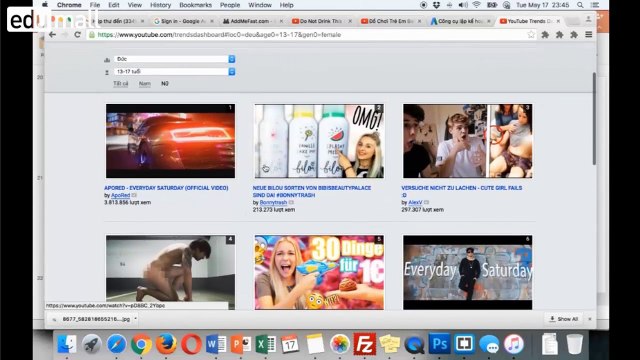Open the country dropdown showing Đức

pyautogui.click(x=174, y=59)
